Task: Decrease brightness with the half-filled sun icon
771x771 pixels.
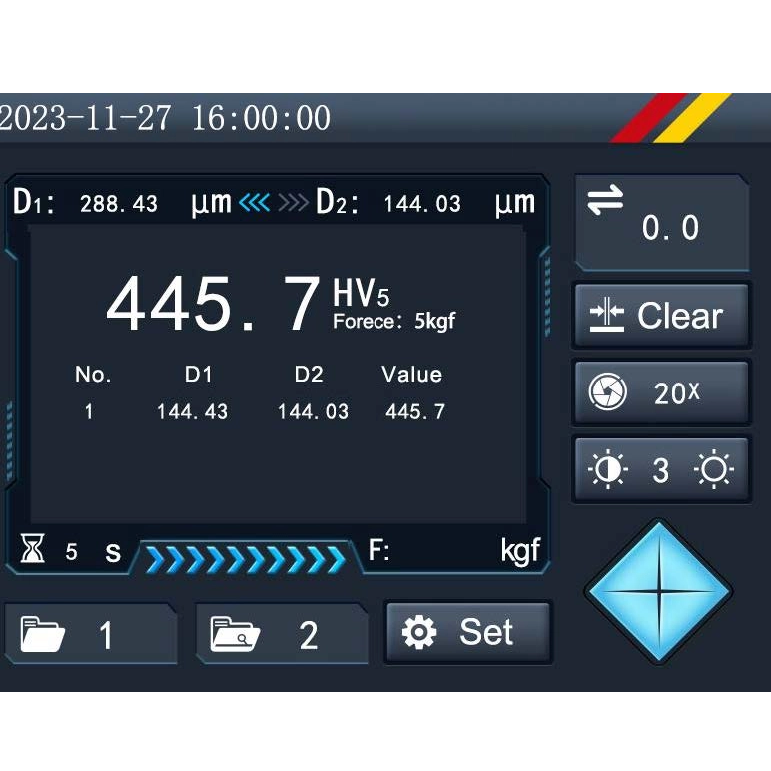Action: click(x=607, y=470)
